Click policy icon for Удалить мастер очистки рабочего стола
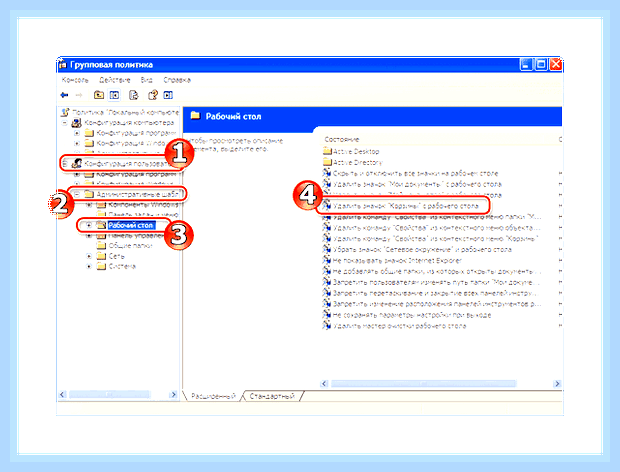620x472 pixels. (x=327, y=326)
